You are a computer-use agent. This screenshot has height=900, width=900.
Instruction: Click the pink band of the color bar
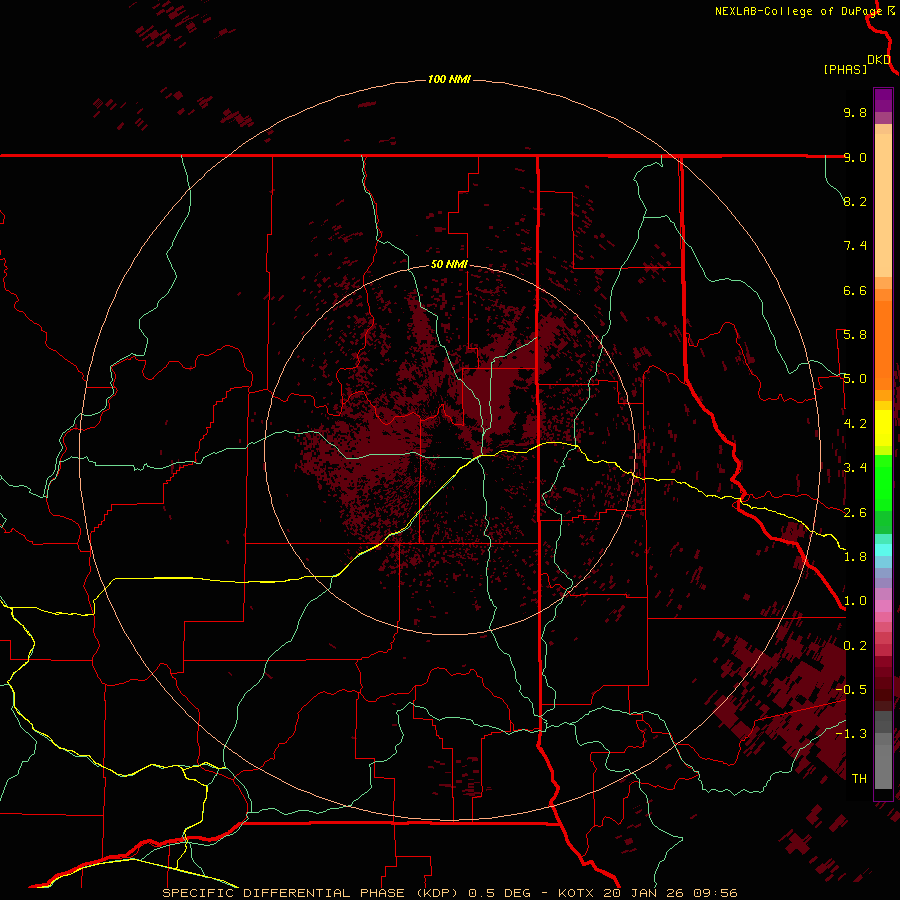(883, 606)
